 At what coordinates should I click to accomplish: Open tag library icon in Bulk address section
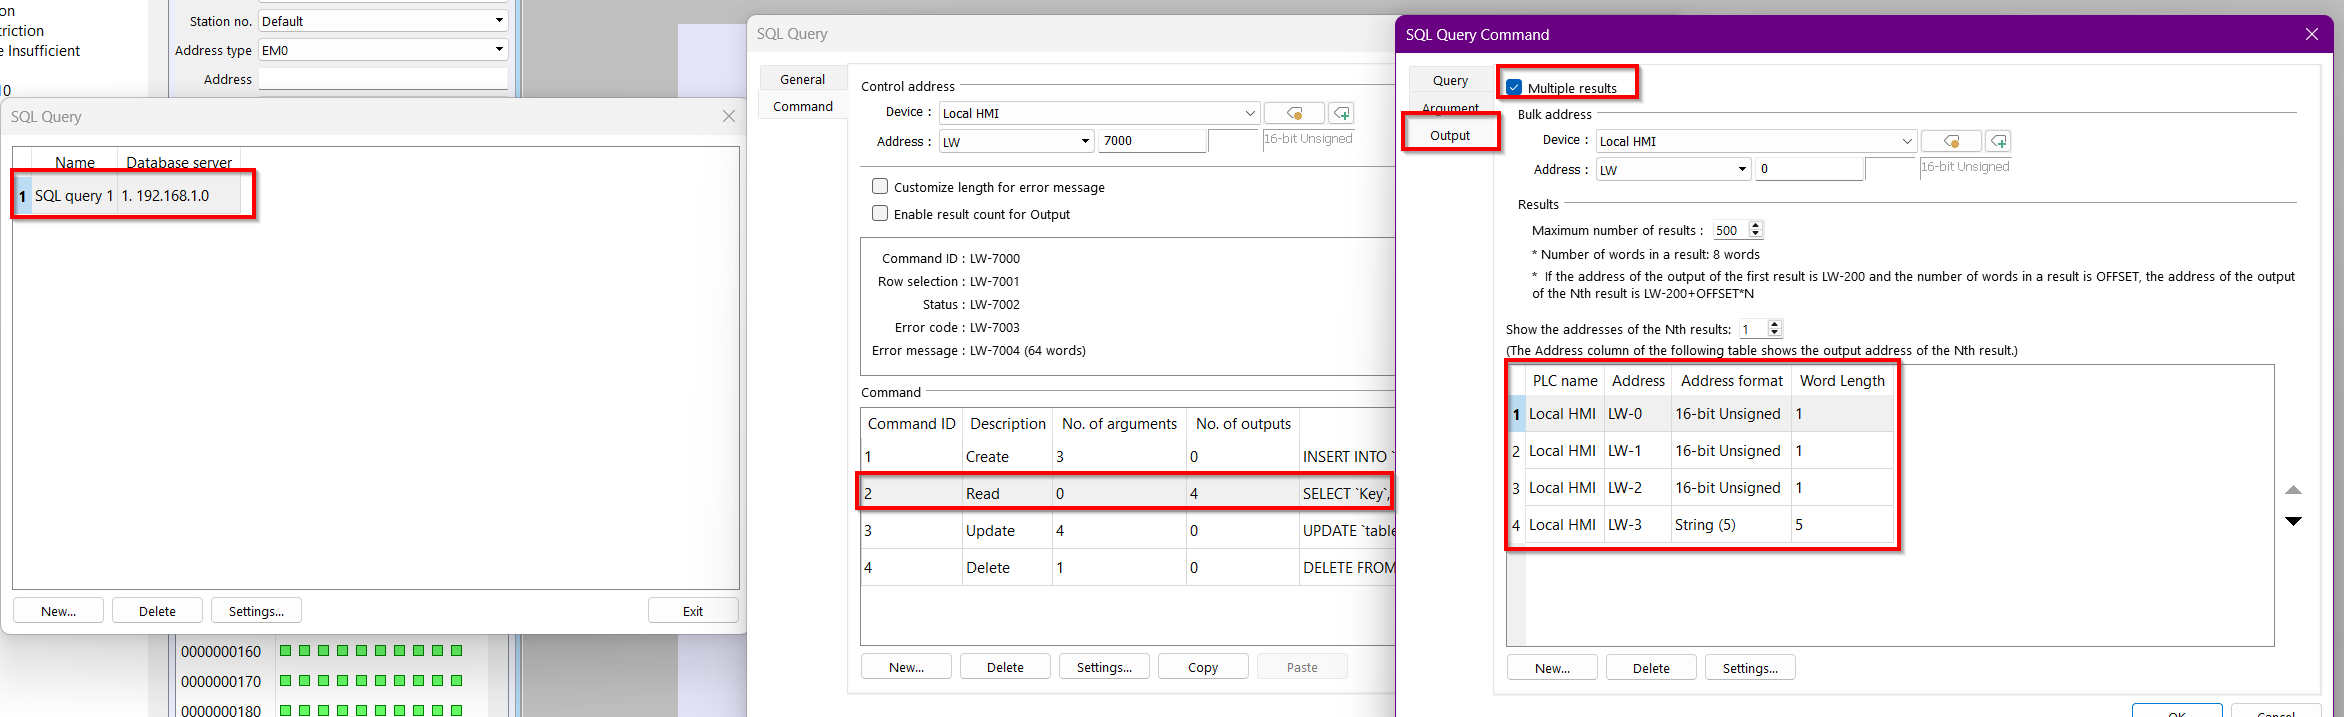click(x=1950, y=141)
